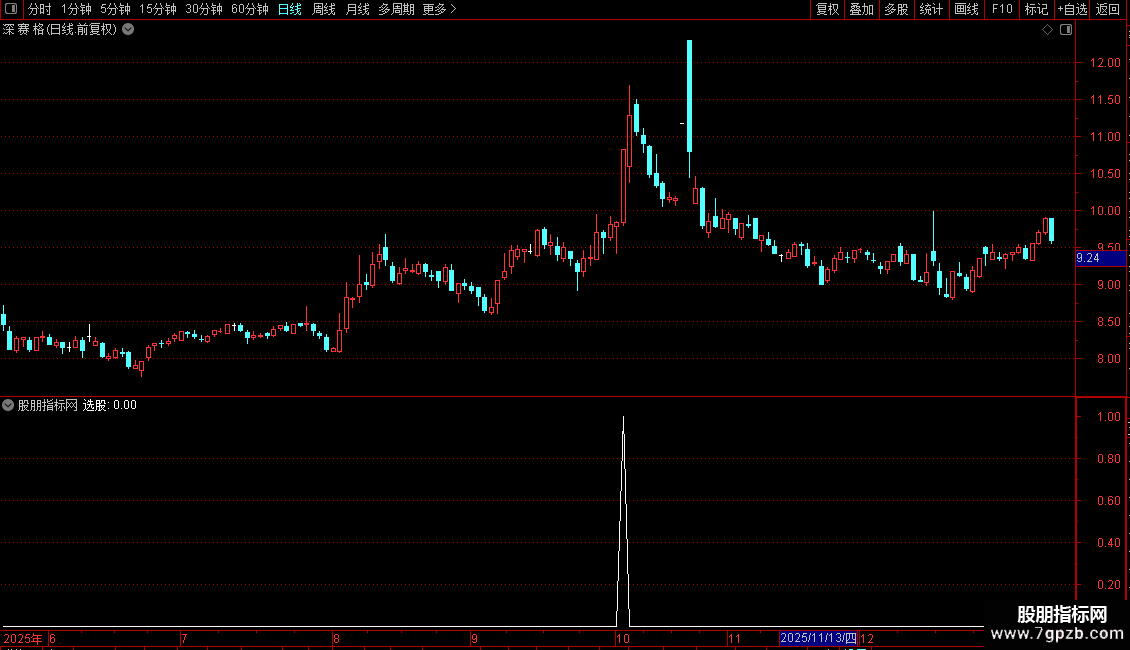Open the 多周期 multi-period view
1130x650 pixels.
(396, 9)
